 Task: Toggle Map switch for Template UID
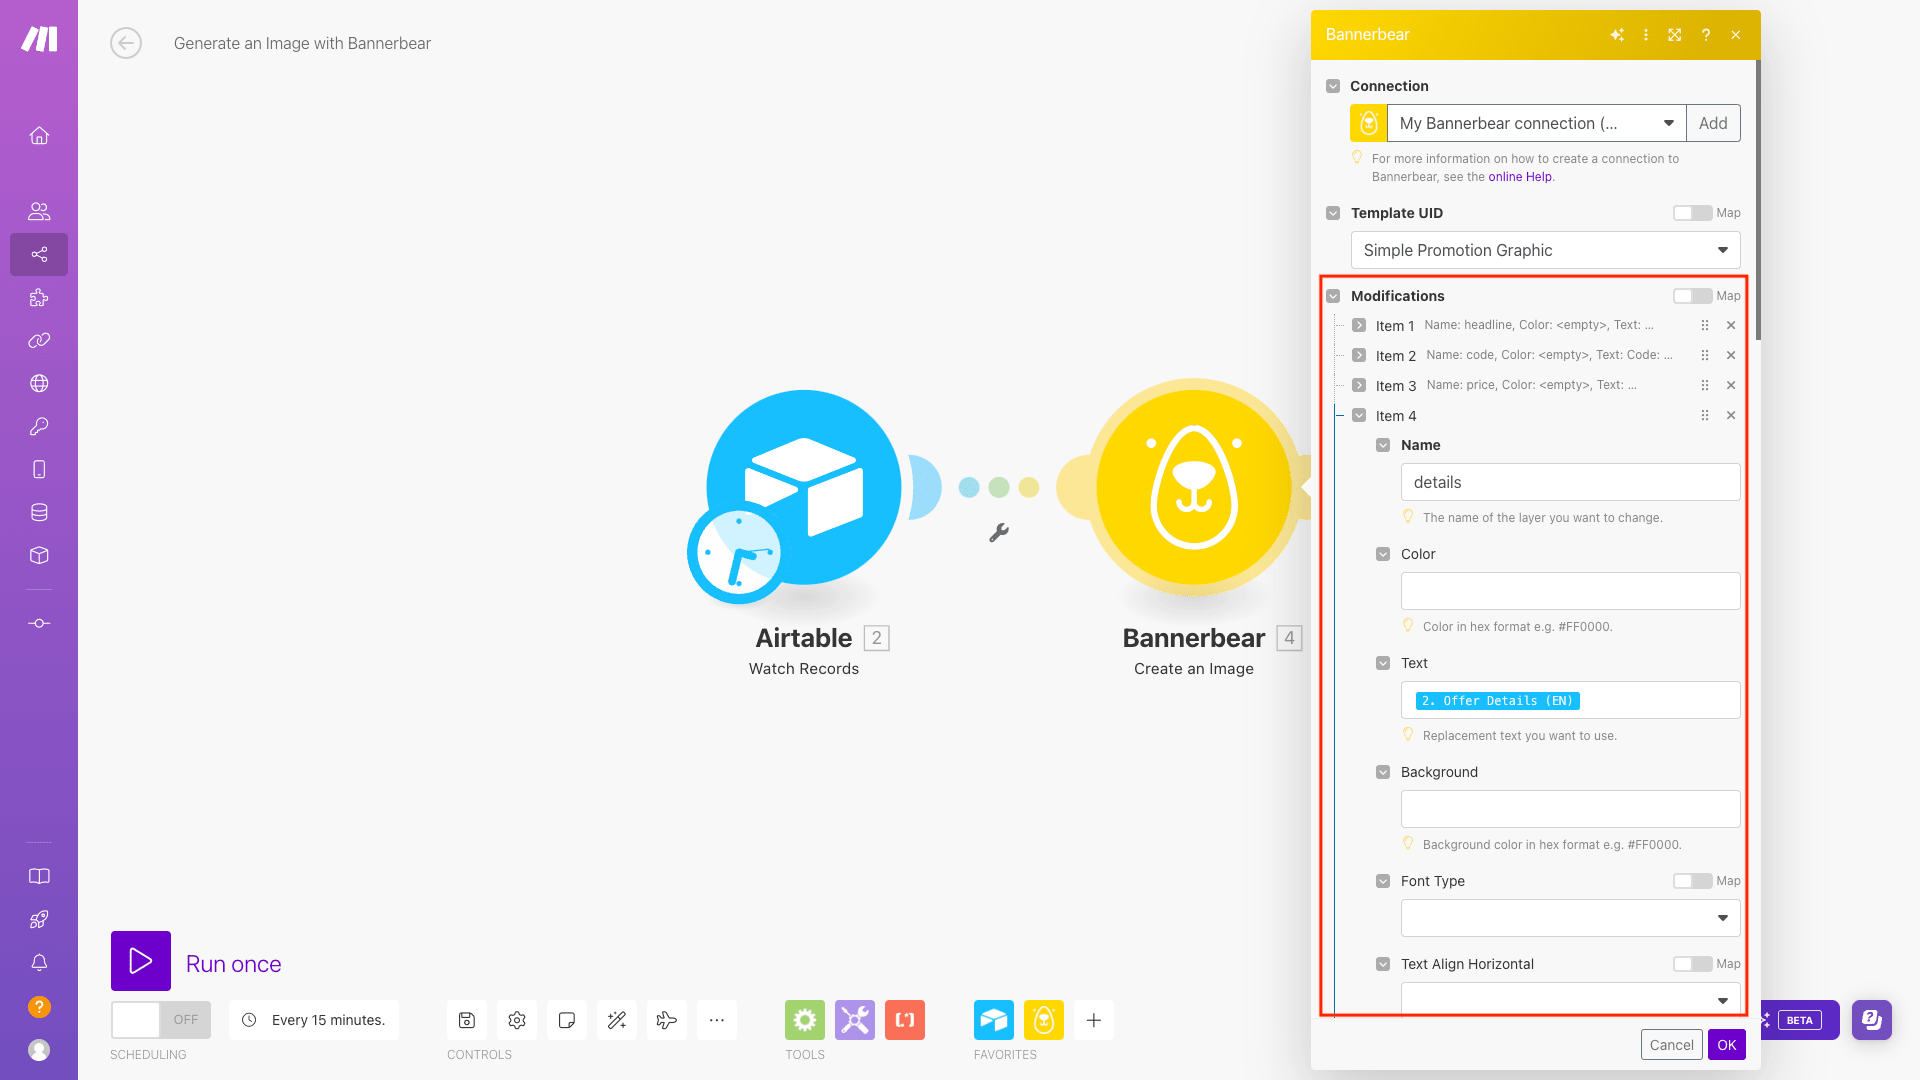(1692, 213)
